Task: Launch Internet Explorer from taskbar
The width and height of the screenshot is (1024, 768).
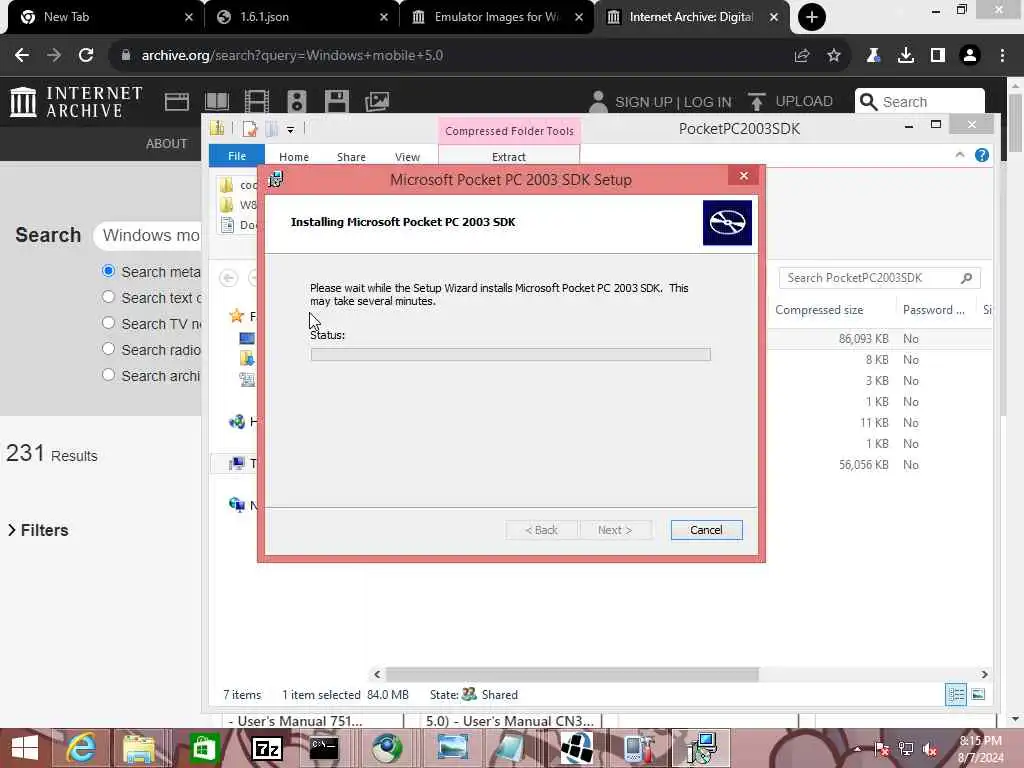Action: click(x=82, y=748)
